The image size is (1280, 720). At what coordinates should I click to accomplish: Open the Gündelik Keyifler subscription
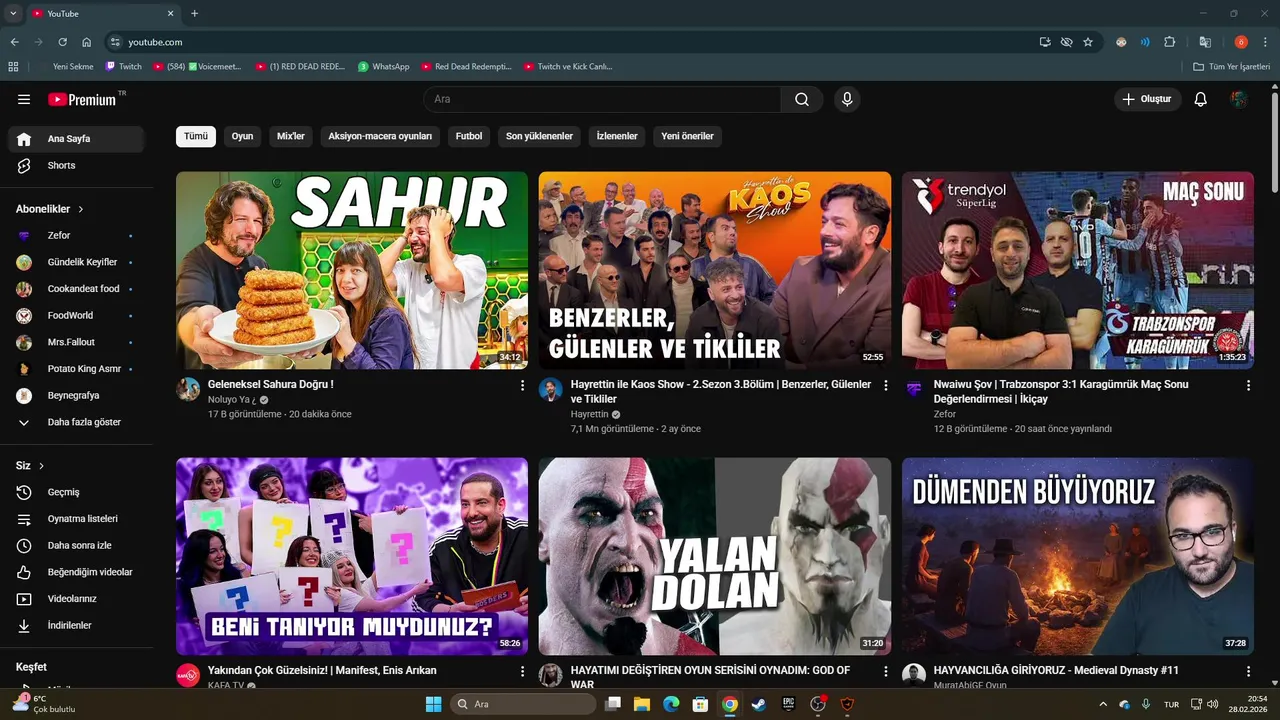[x=76, y=262]
